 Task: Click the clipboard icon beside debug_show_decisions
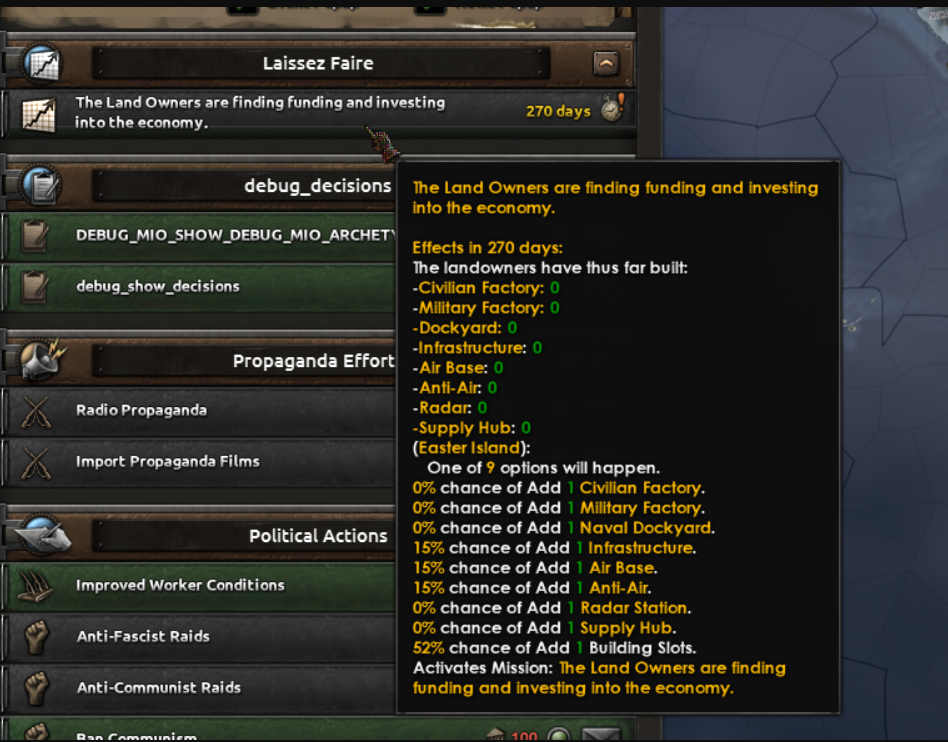click(34, 287)
